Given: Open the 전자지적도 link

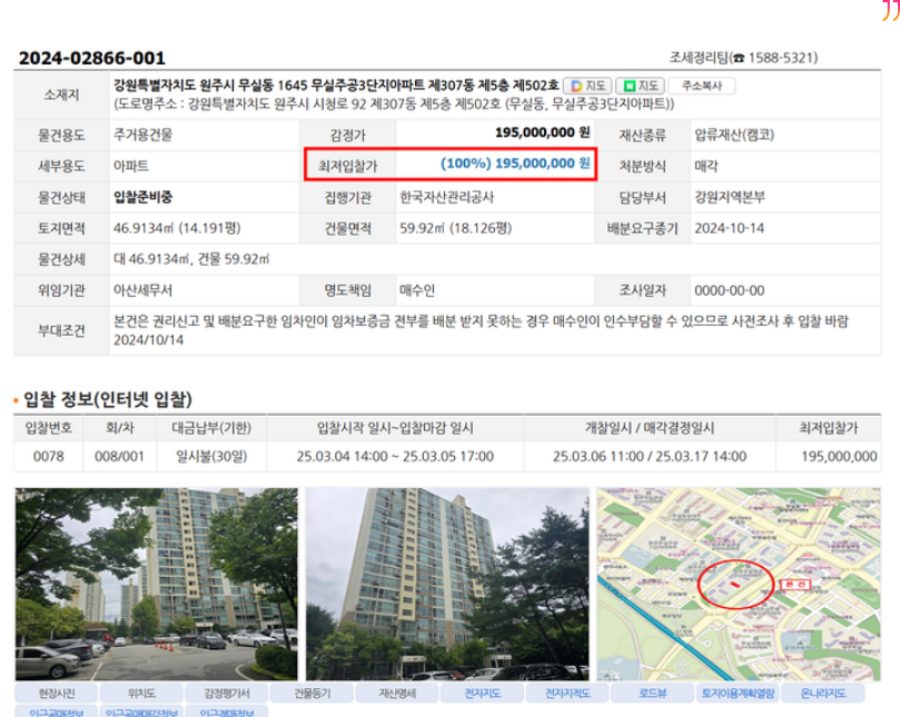Looking at the screenshot, I should pos(567,693).
